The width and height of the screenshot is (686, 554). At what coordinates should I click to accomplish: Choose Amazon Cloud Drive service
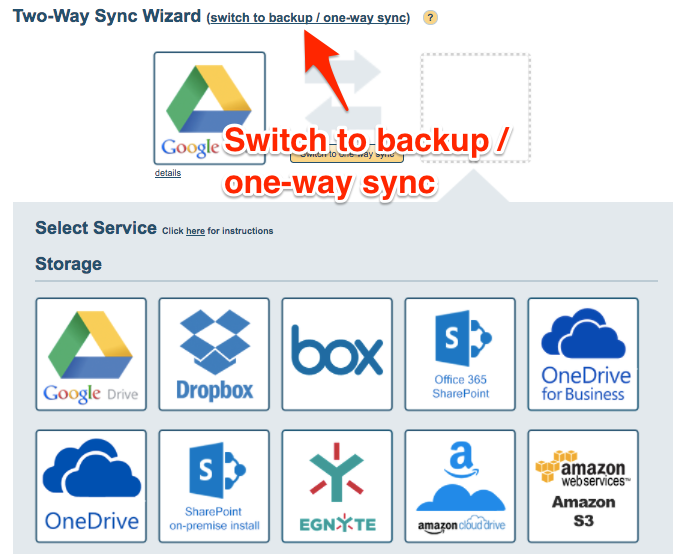(460, 486)
